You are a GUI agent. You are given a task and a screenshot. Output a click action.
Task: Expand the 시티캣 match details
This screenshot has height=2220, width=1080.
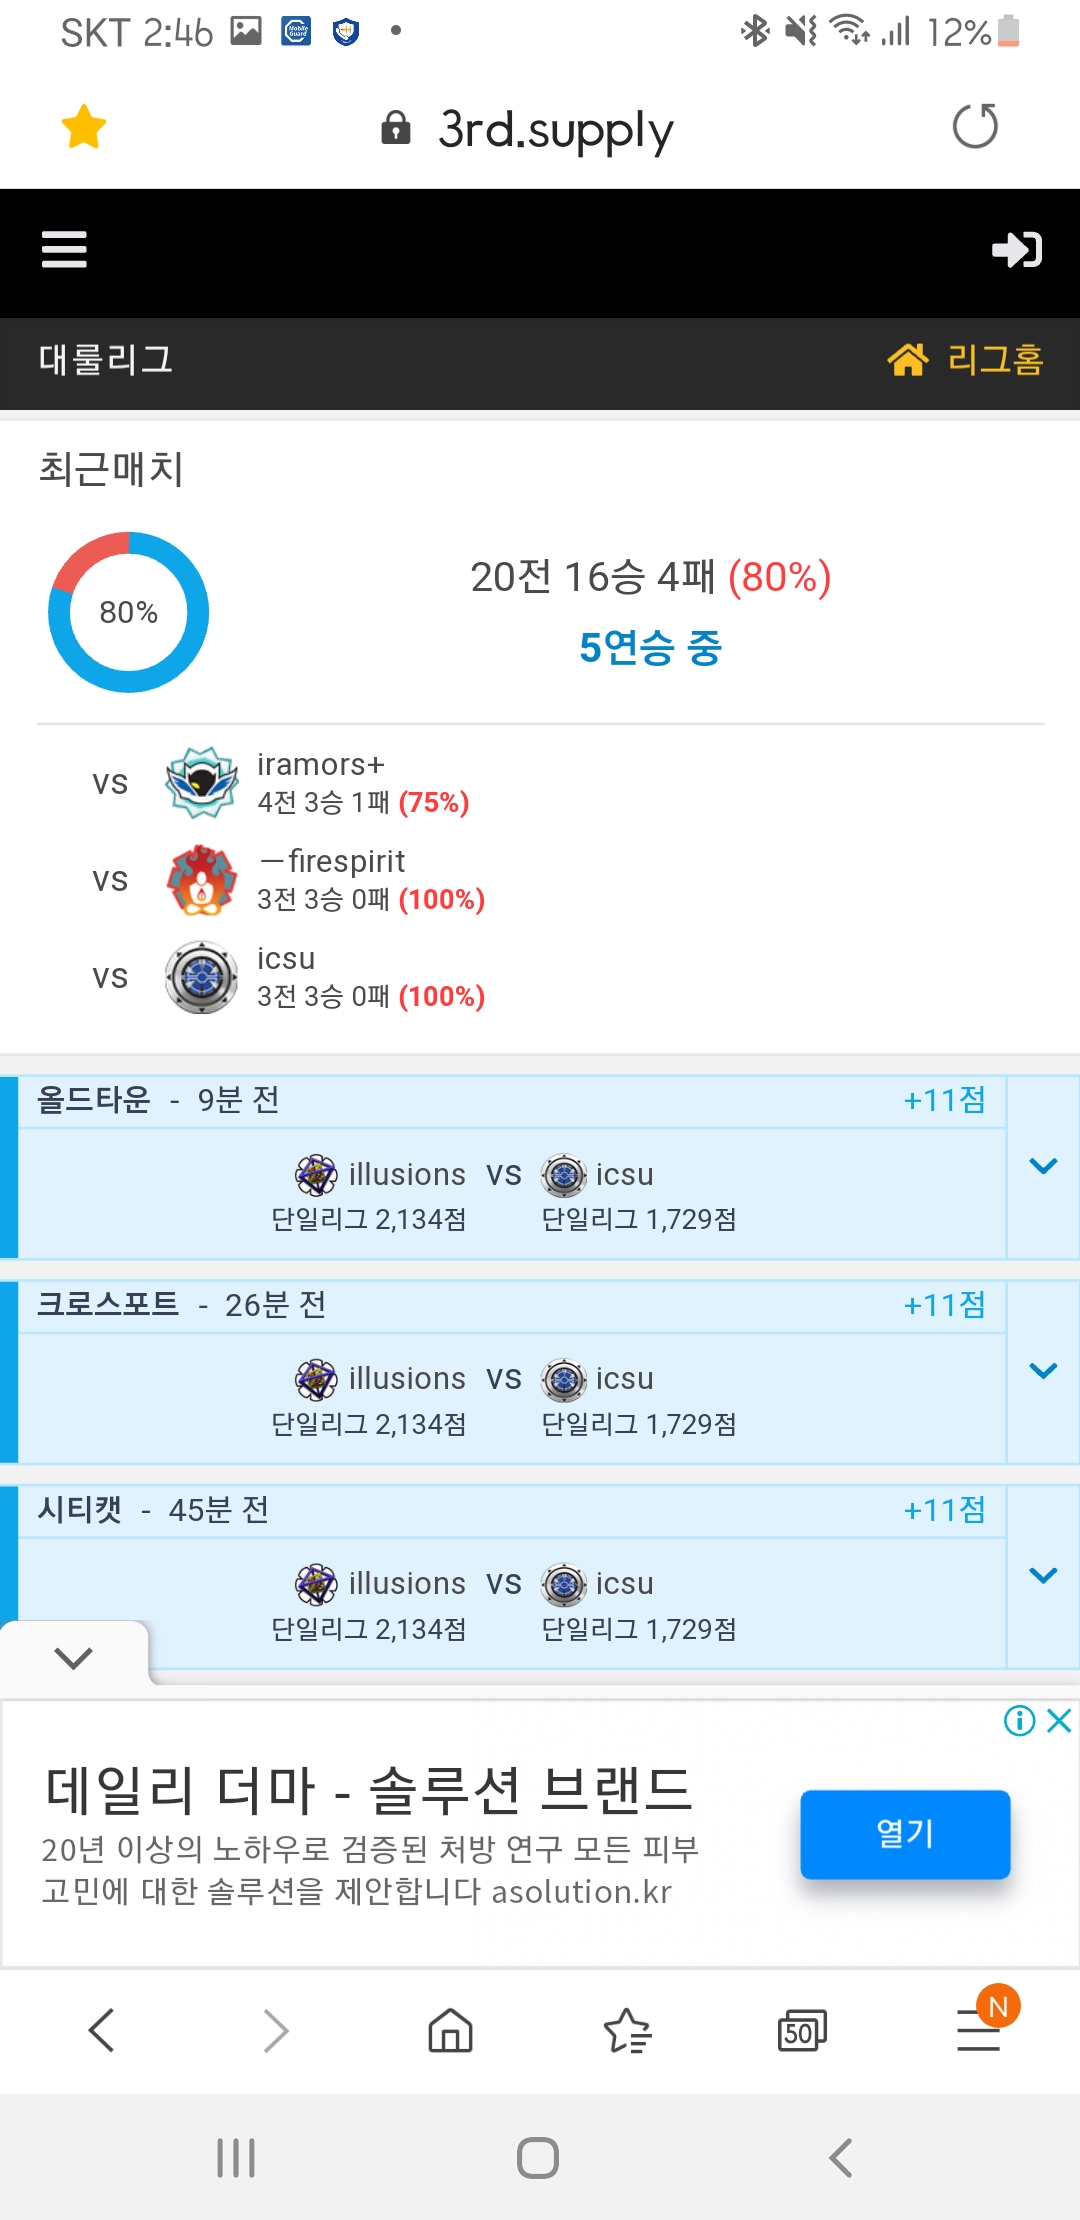pos(1043,1576)
